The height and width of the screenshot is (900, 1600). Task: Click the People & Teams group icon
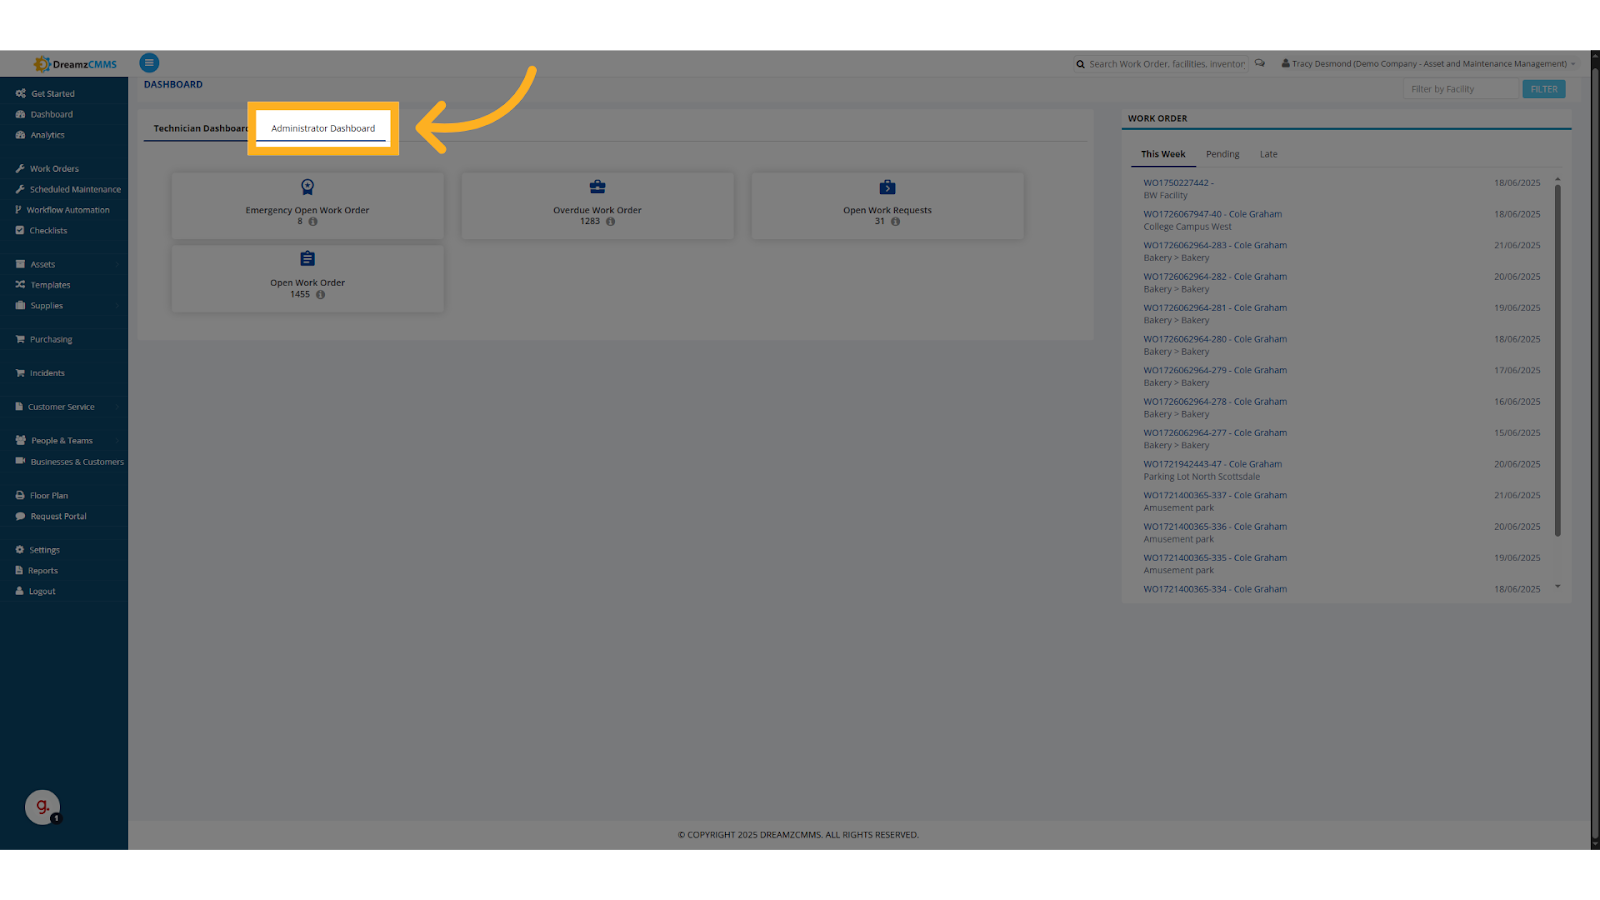[x=21, y=440]
